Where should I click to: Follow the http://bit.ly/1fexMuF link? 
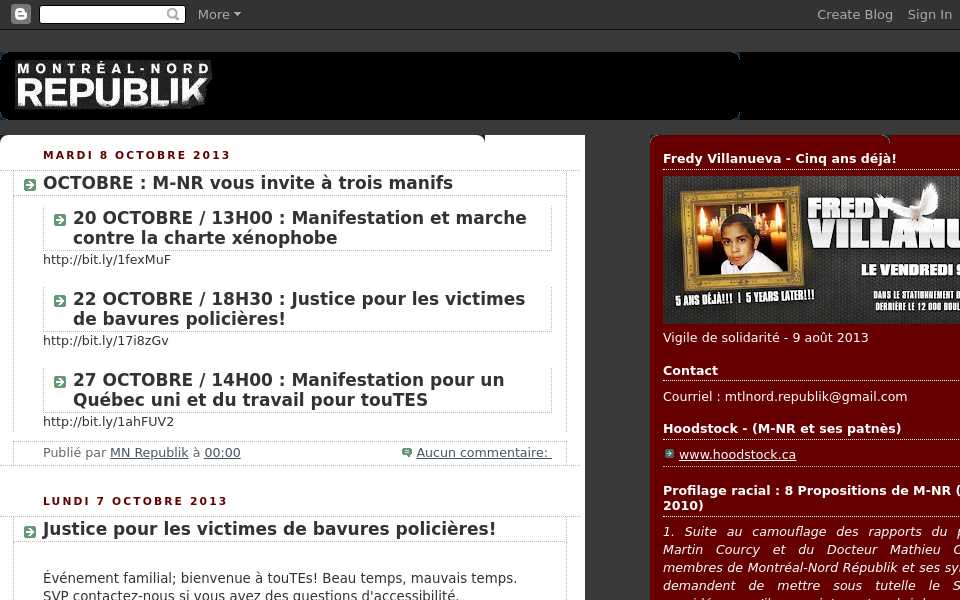(107, 259)
